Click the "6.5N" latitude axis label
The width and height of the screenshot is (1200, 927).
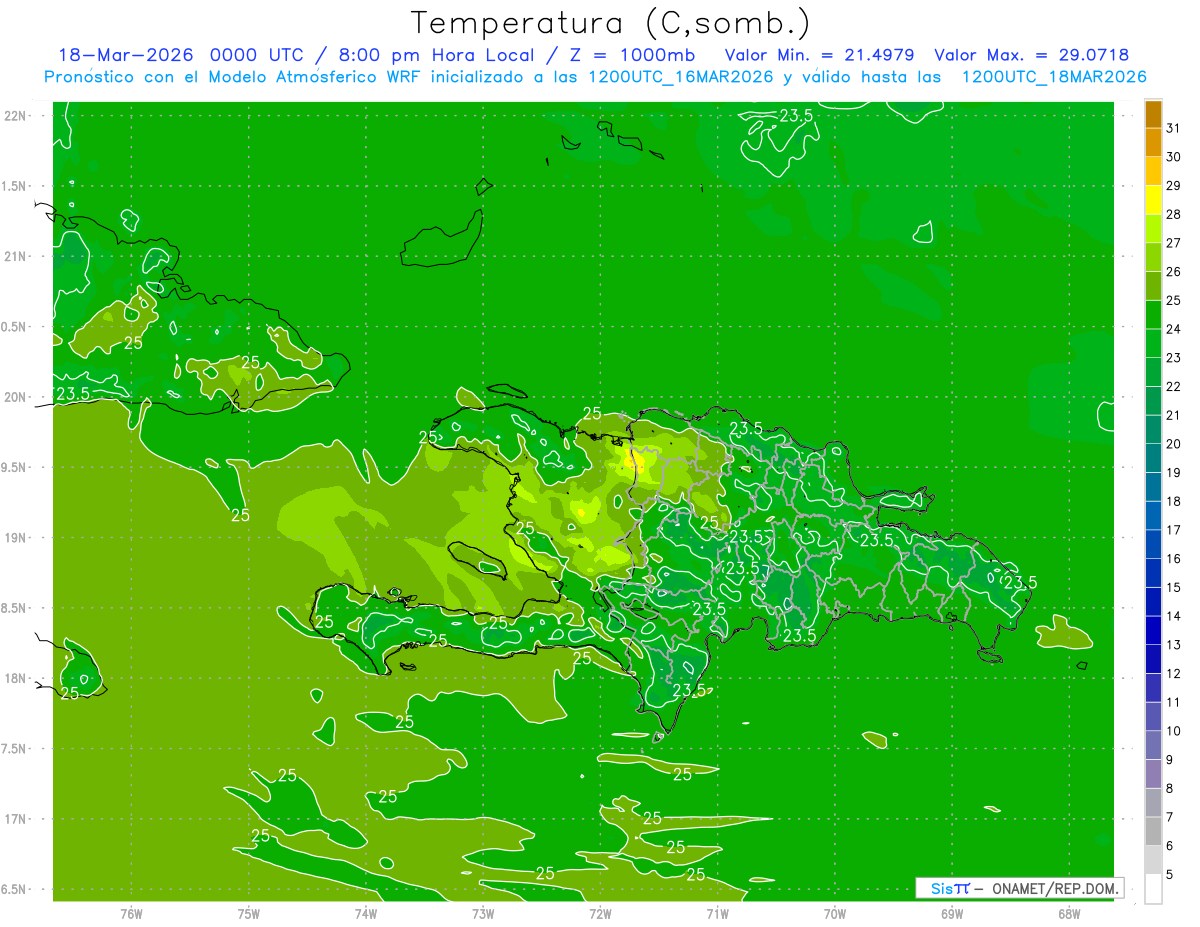tap(15, 889)
